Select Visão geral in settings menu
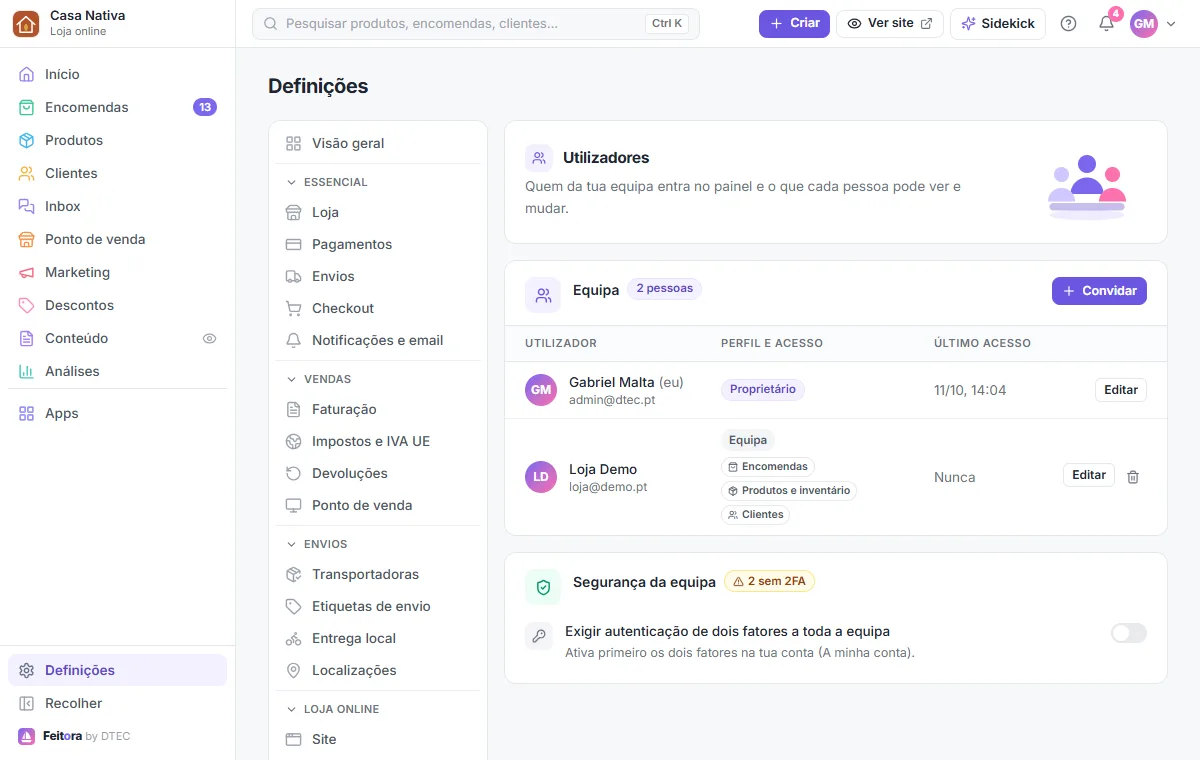 [378, 143]
